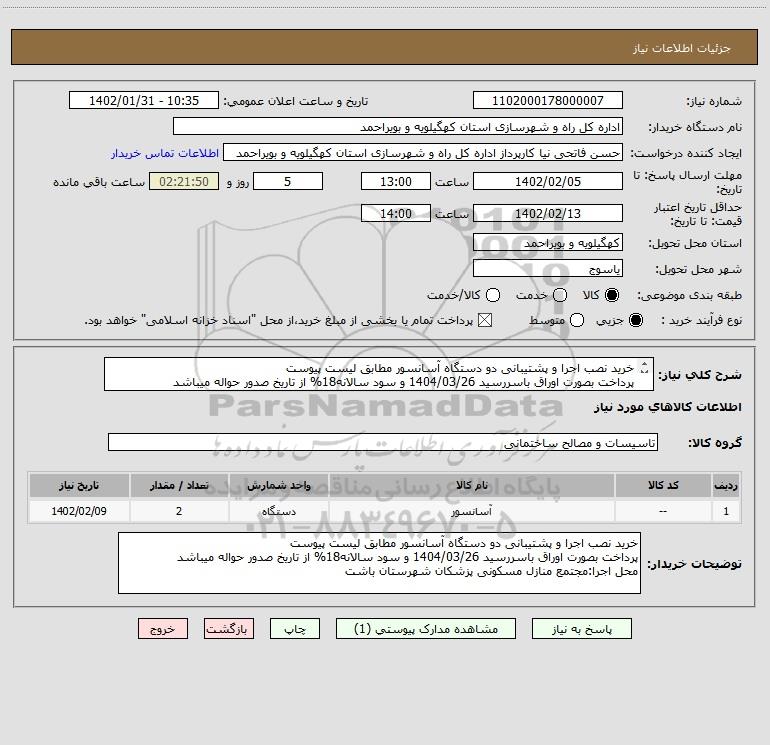Viewport: 770px width, 745px height.
Task: Select the کالا/خدمت radio button
Action: click(x=493, y=295)
